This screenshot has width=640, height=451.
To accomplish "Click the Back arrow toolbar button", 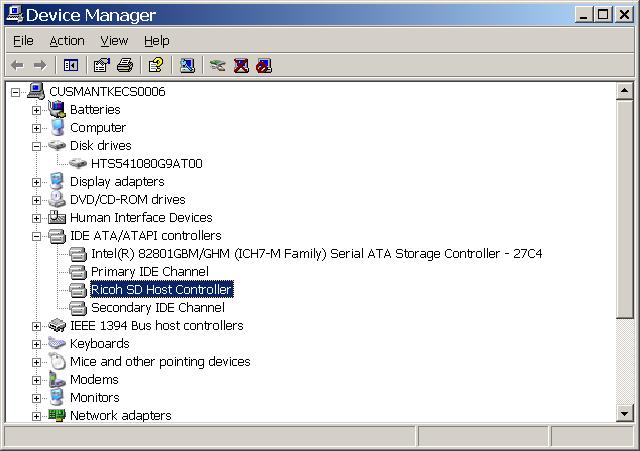I will click(x=17, y=65).
